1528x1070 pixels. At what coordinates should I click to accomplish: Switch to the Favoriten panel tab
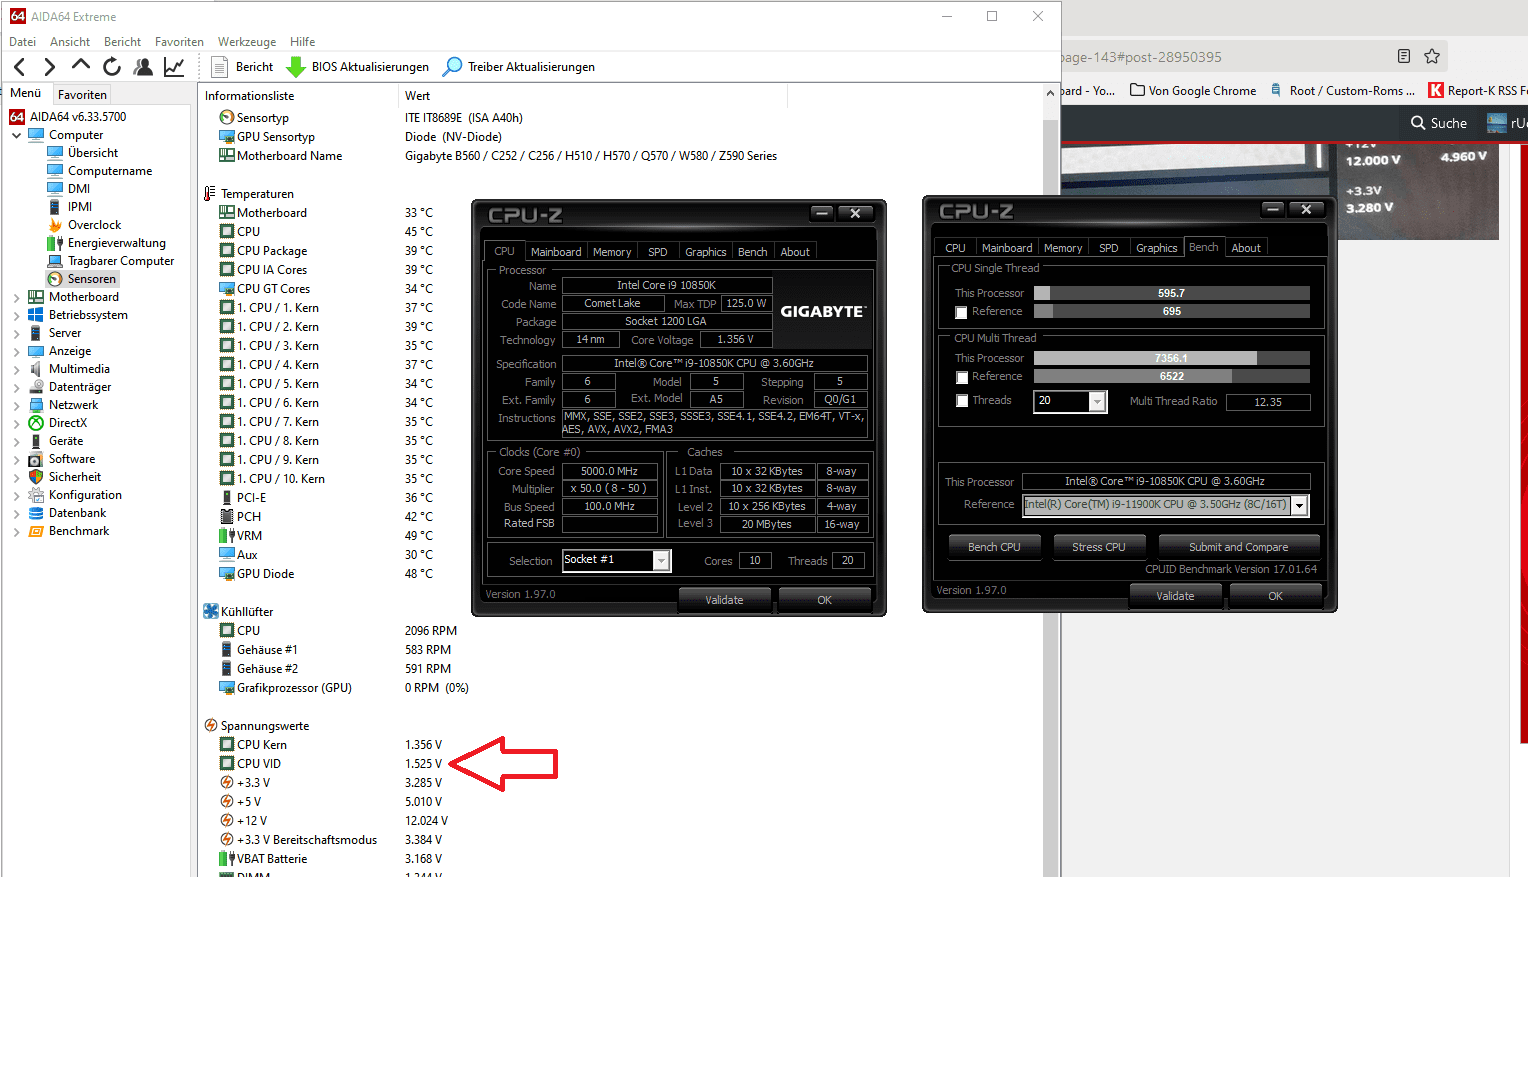[x=82, y=95]
